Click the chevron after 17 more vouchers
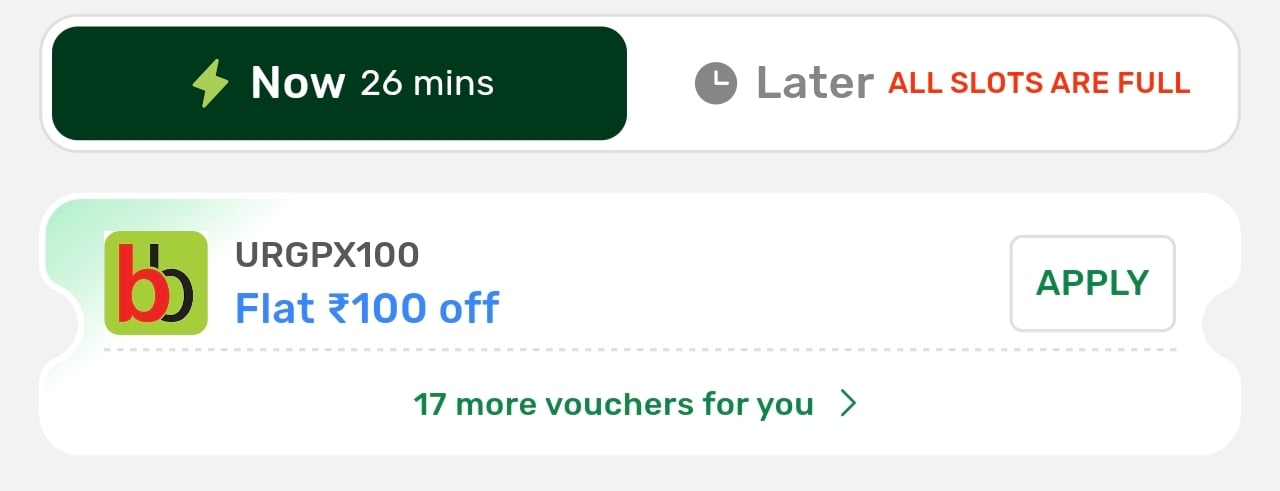Screen dimensions: 1280x491 point(849,404)
